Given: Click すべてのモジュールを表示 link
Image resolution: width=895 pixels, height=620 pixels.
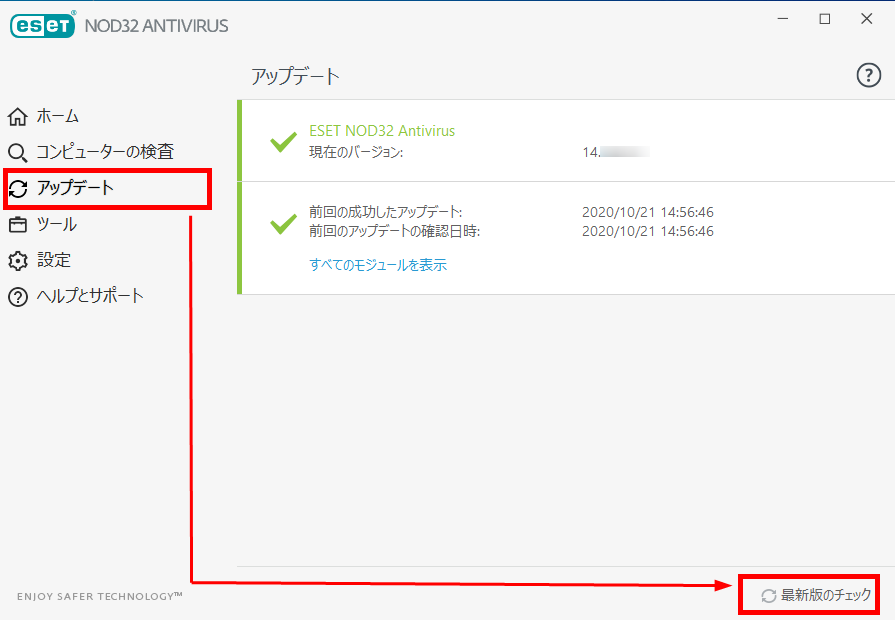Looking at the screenshot, I should point(378,264).
